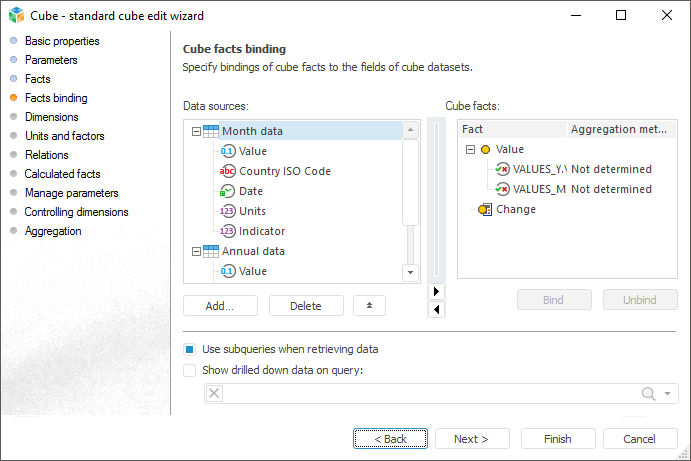
Task: Click the search magnifier in the query field
Action: tap(649, 394)
